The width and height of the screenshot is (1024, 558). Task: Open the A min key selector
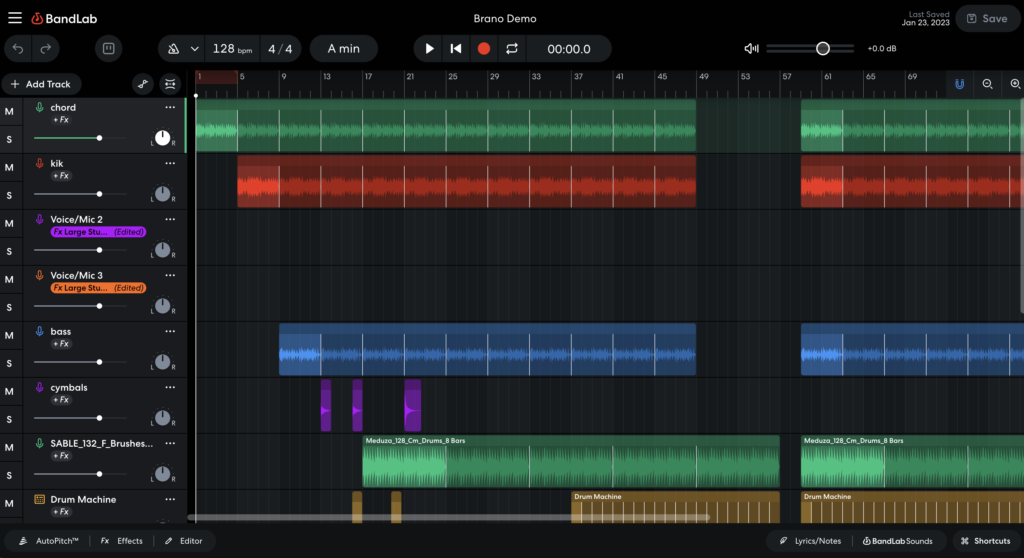click(x=343, y=48)
